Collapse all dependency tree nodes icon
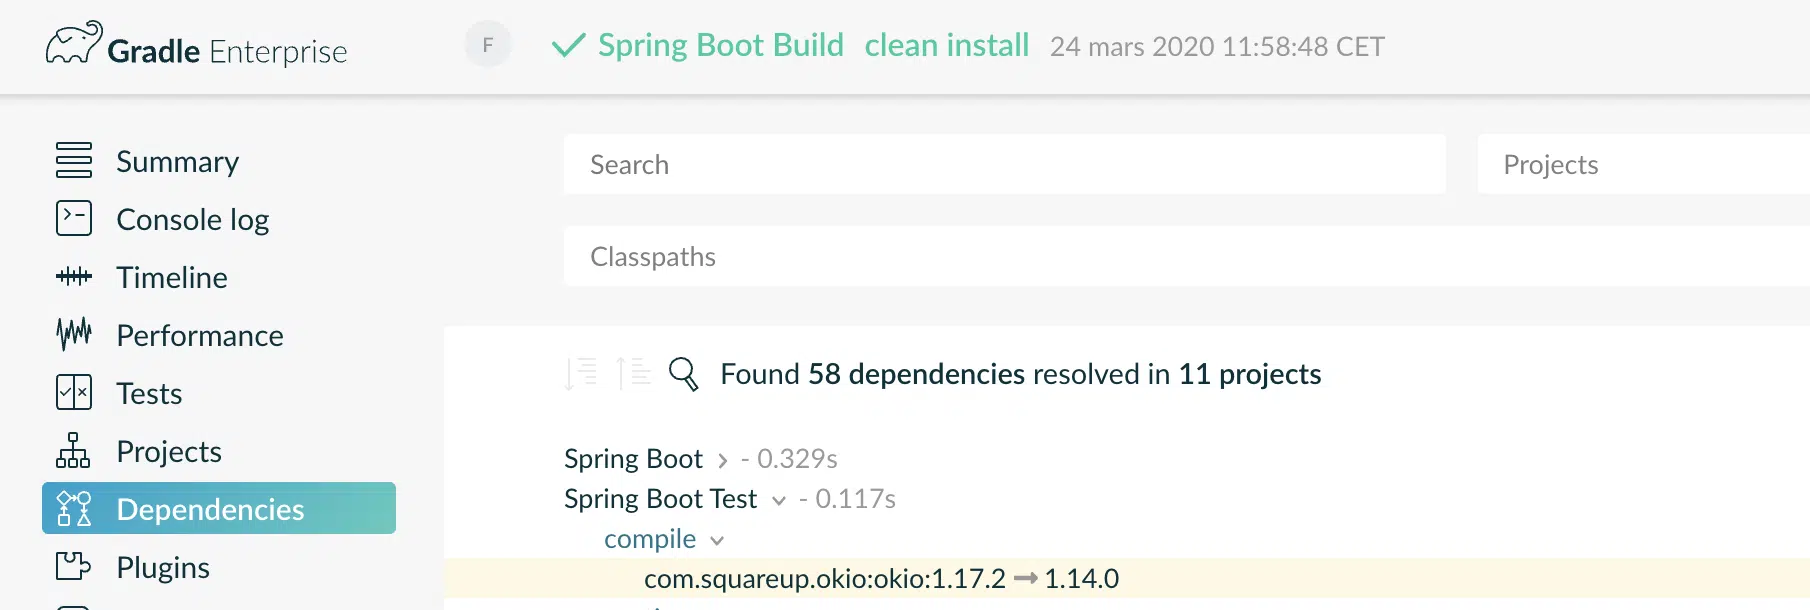The image size is (1810, 610). pyautogui.click(x=633, y=373)
